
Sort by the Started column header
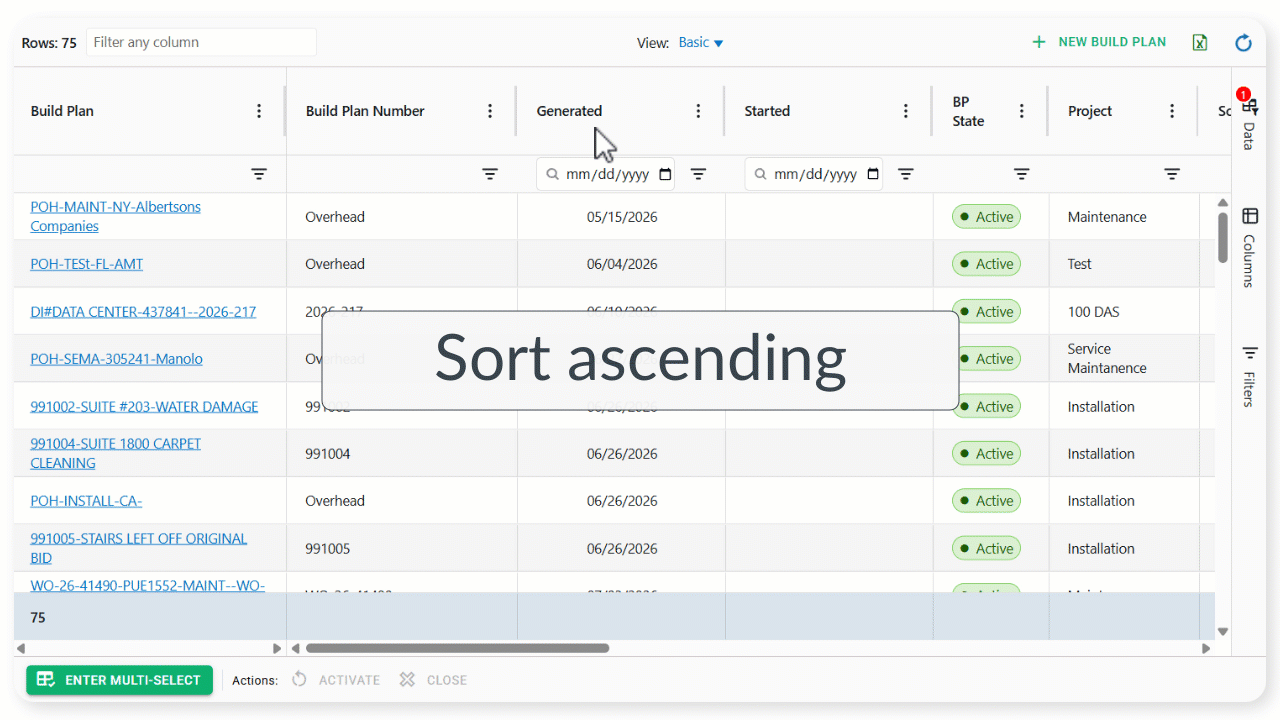coord(767,111)
